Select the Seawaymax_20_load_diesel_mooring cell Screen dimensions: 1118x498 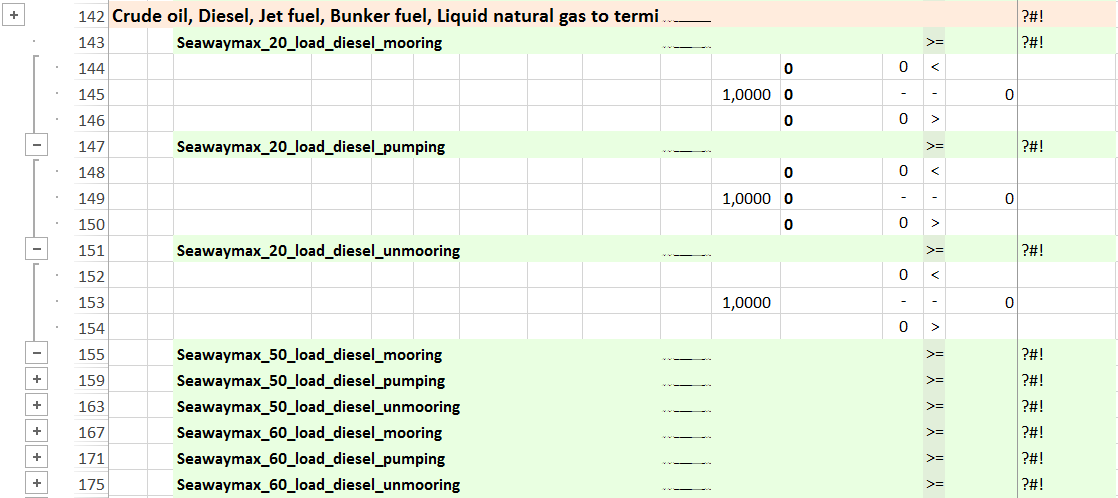(x=309, y=43)
